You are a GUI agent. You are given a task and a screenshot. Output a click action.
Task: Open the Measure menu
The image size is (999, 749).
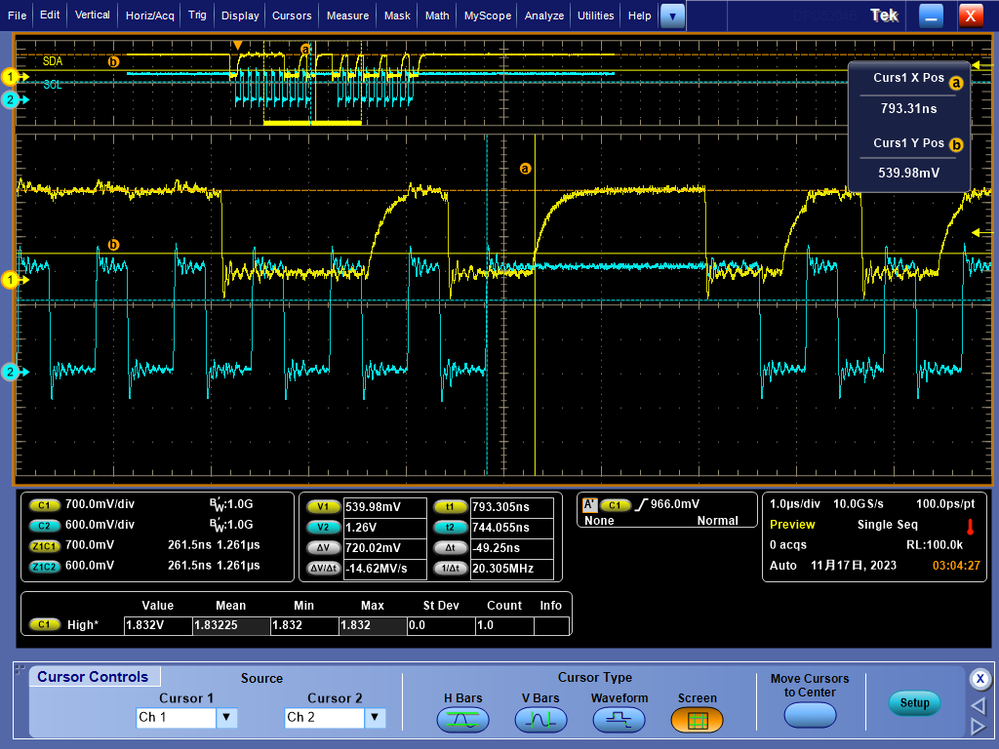[x=347, y=15]
